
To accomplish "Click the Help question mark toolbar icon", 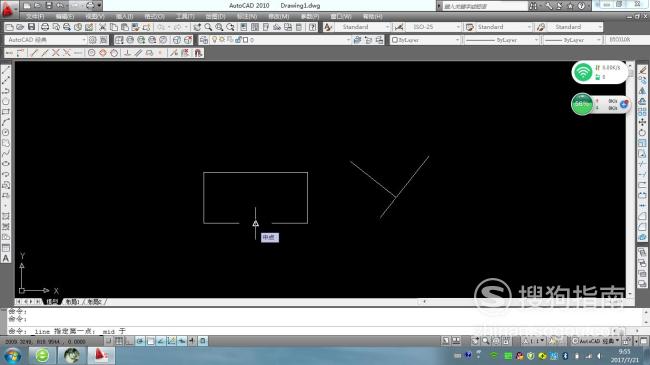I will point(313,27).
